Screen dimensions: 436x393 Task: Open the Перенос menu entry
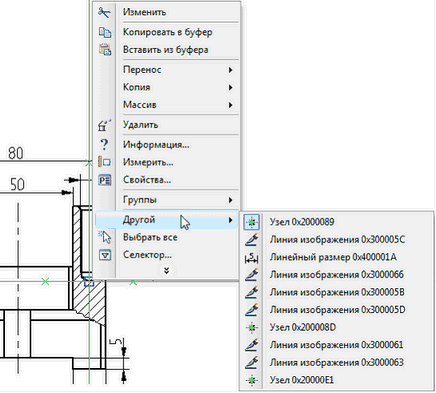click(166, 70)
